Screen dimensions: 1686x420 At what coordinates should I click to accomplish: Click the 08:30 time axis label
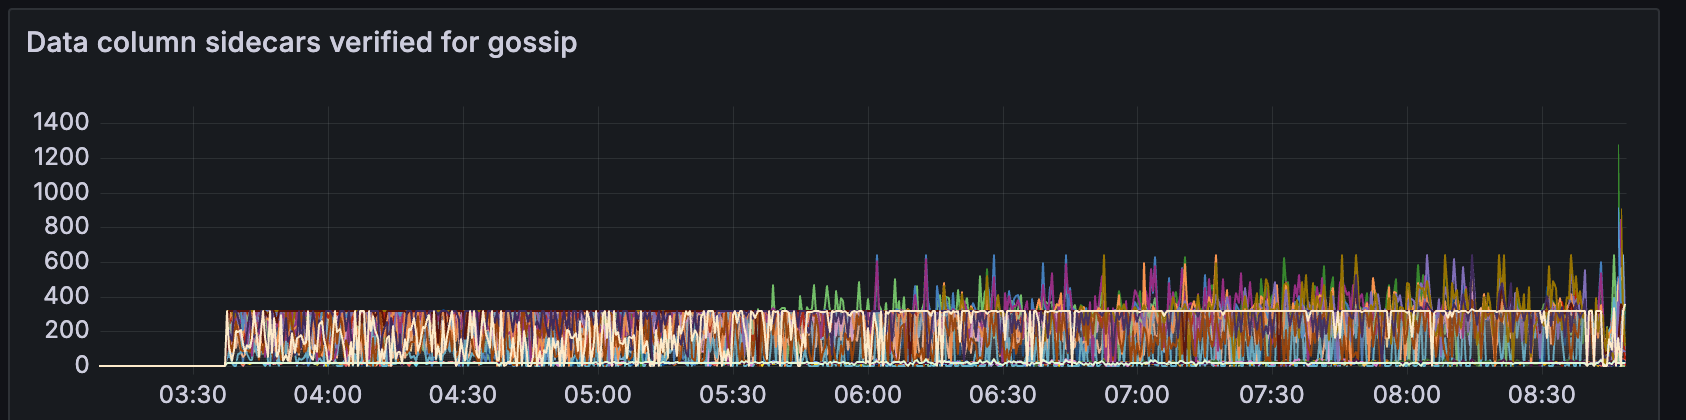[1542, 394]
